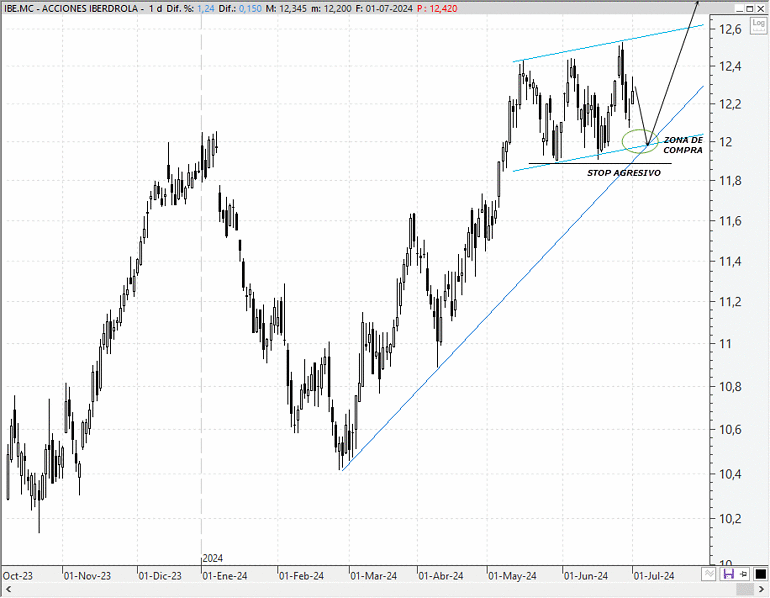Image resolution: width=770 pixels, height=598 pixels.
Task: Click the 12,2 price axis label
Action: pyautogui.click(x=731, y=104)
